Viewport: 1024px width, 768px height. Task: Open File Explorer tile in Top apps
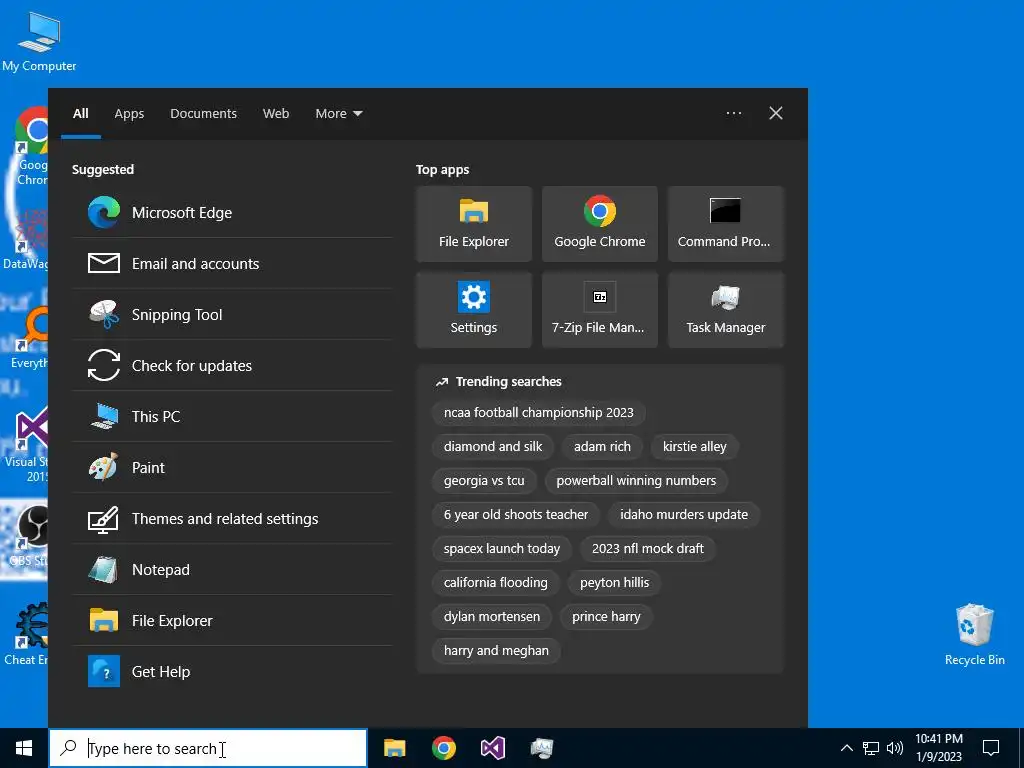coord(473,224)
